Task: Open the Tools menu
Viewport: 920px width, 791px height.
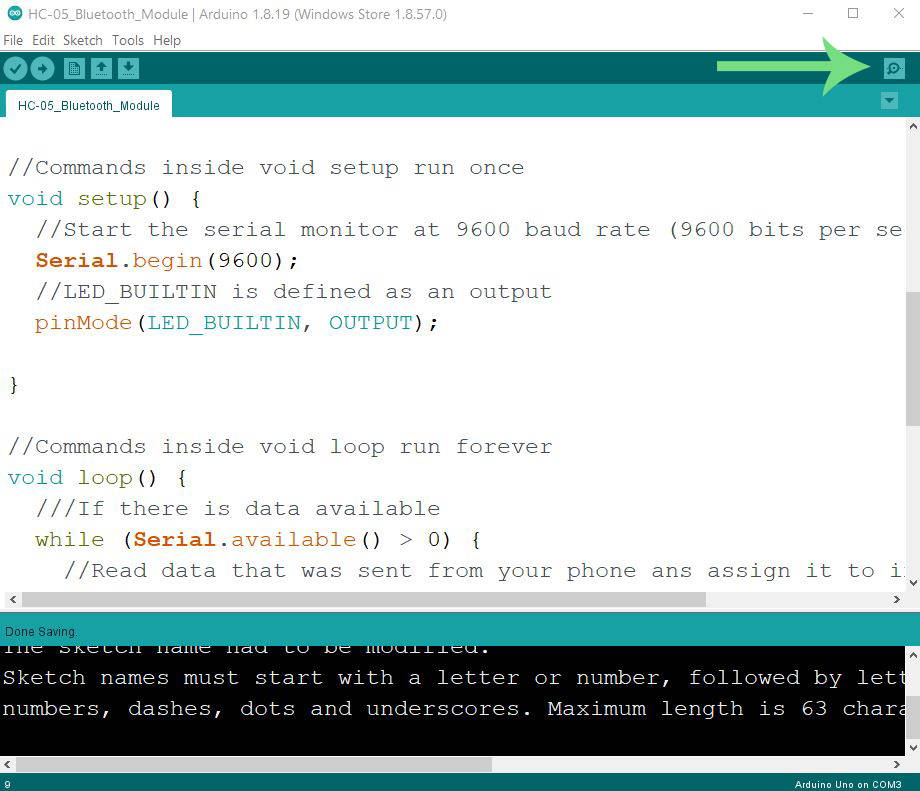Action: pyautogui.click(x=128, y=40)
